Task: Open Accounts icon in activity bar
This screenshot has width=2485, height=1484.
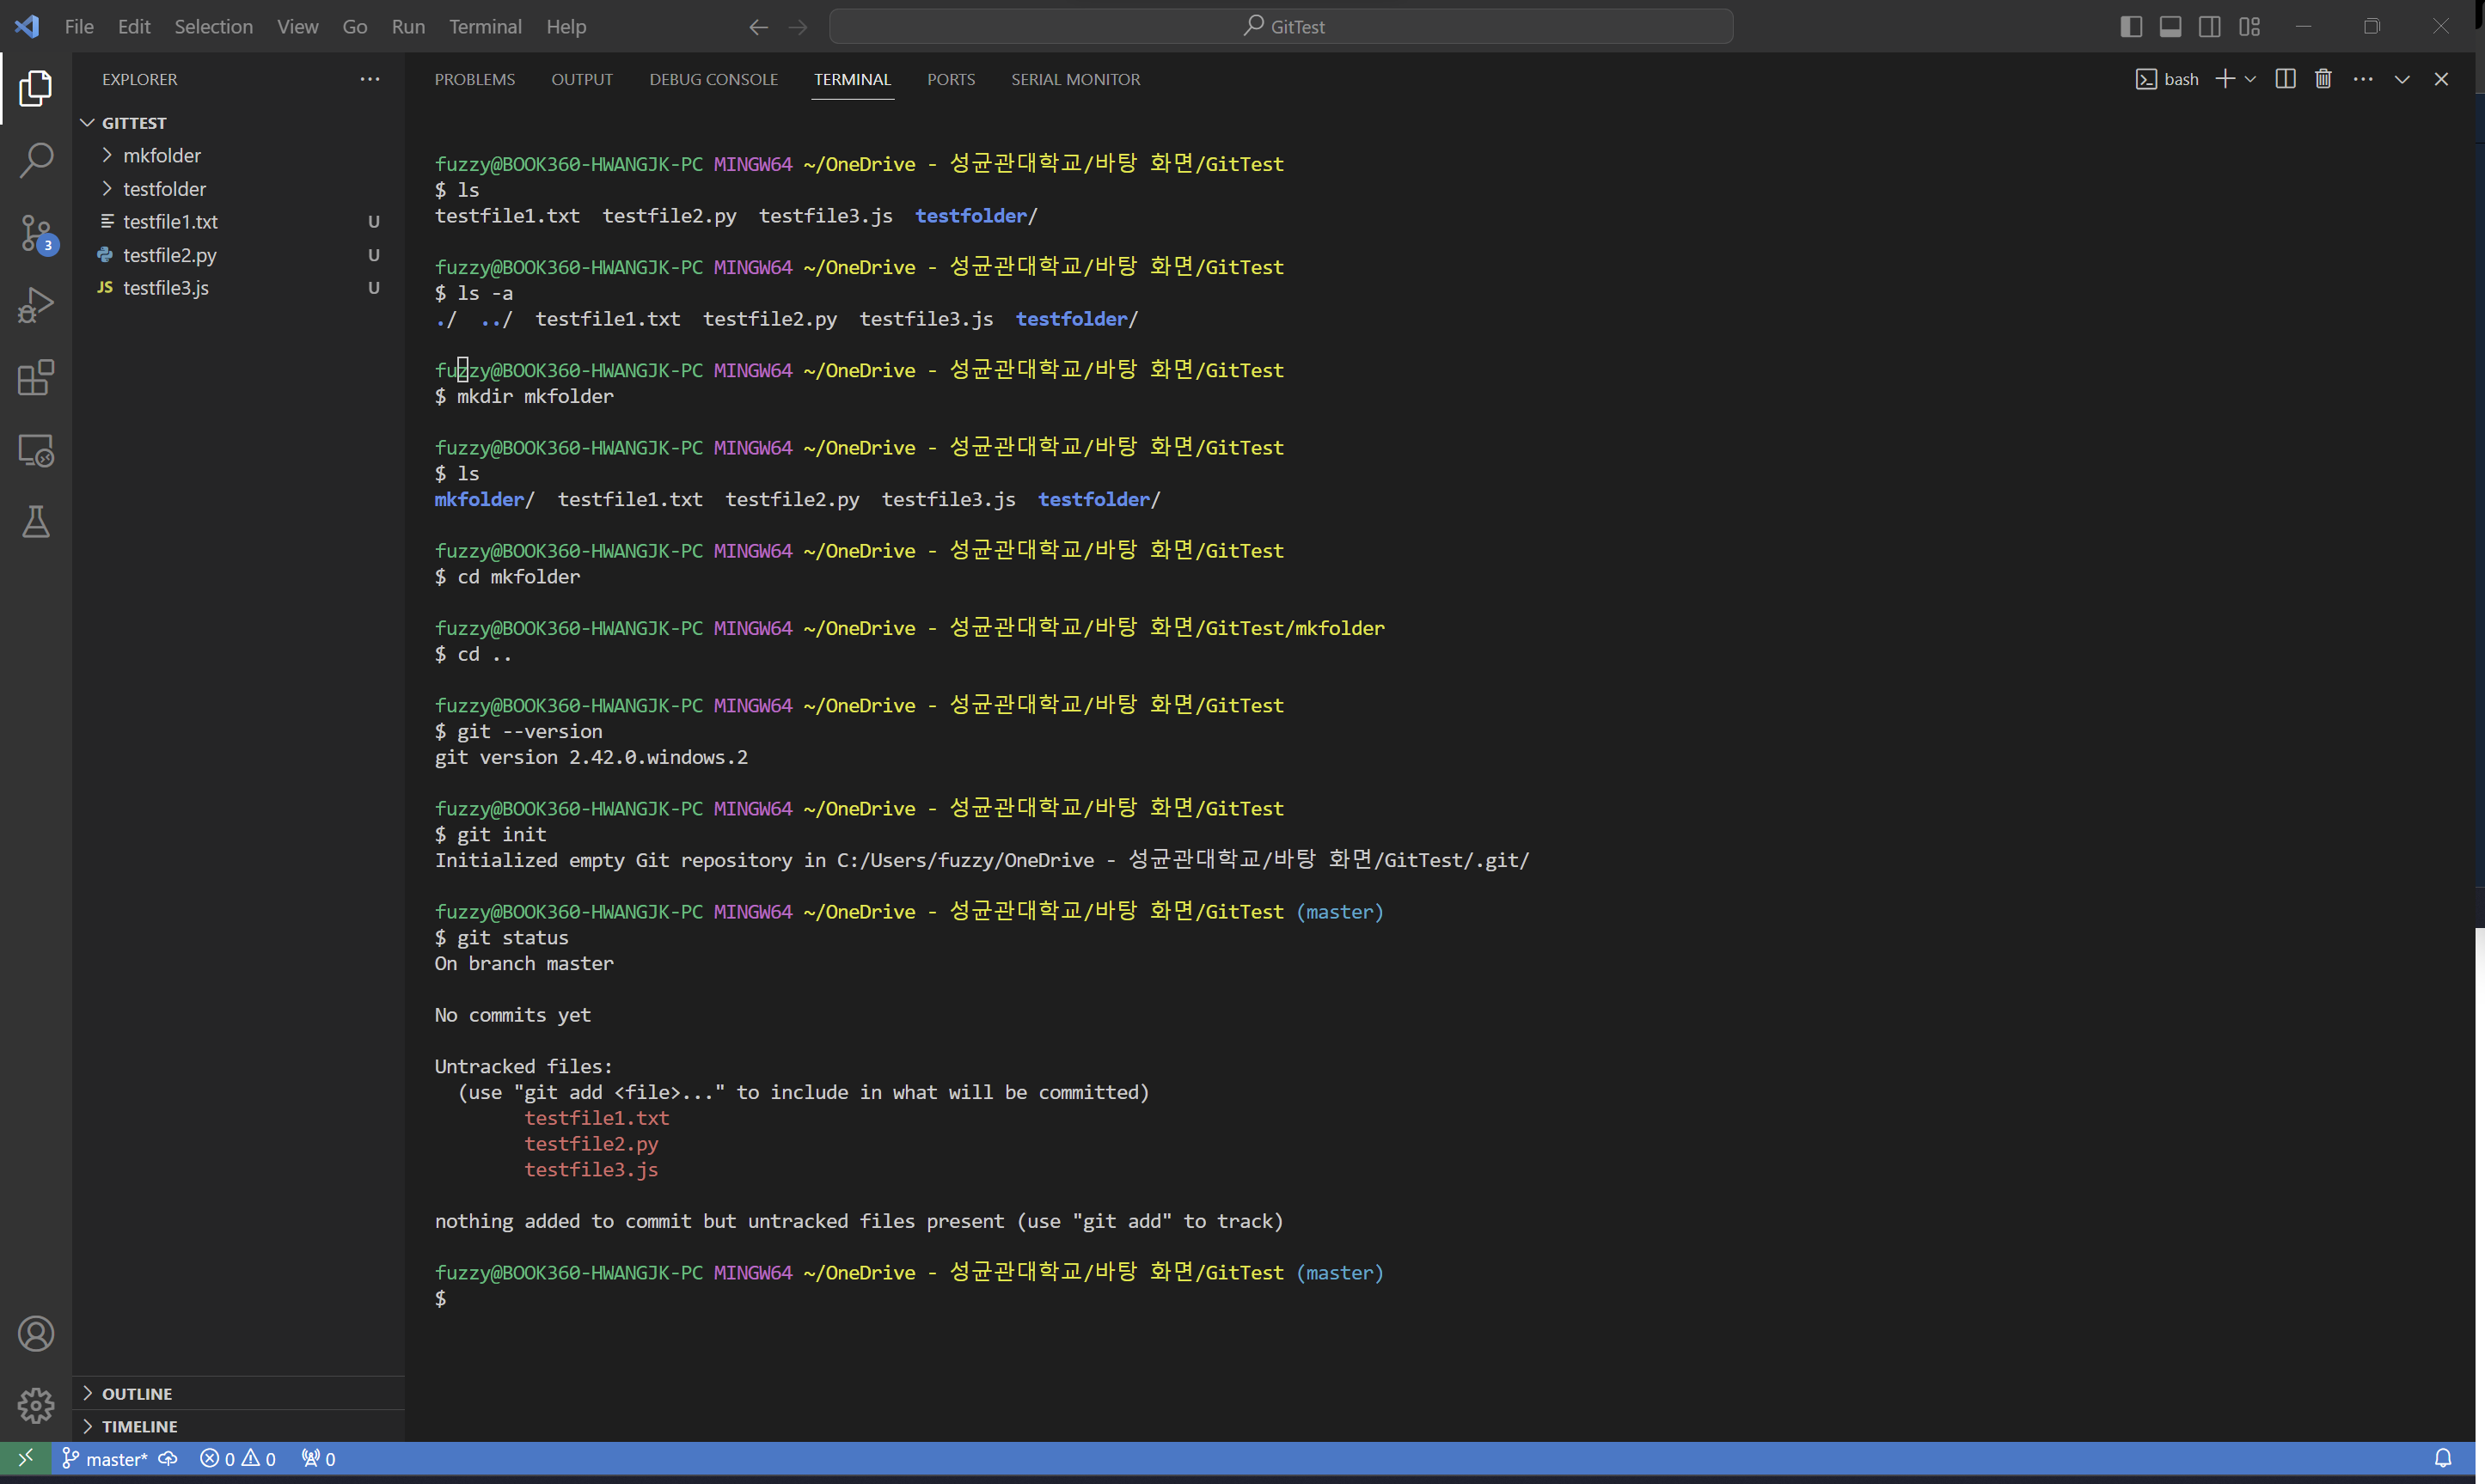Action: coord(36,1334)
